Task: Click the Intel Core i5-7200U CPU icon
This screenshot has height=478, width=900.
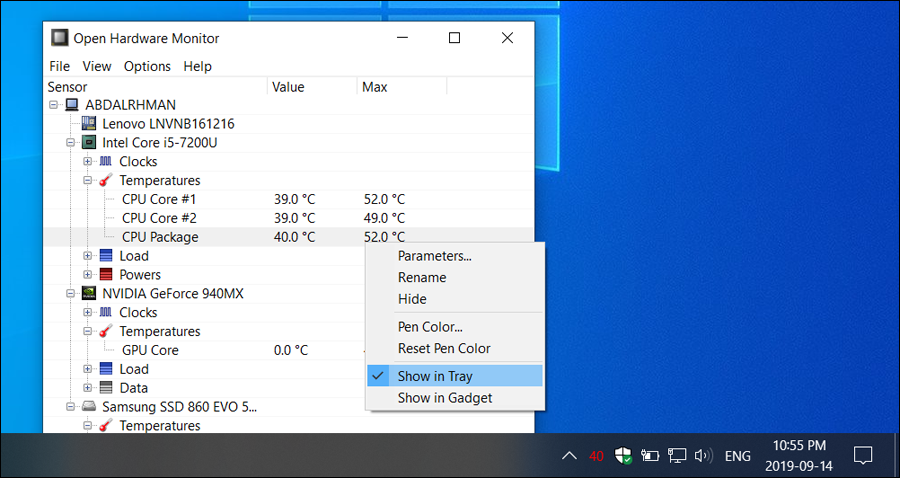Action: [89, 142]
